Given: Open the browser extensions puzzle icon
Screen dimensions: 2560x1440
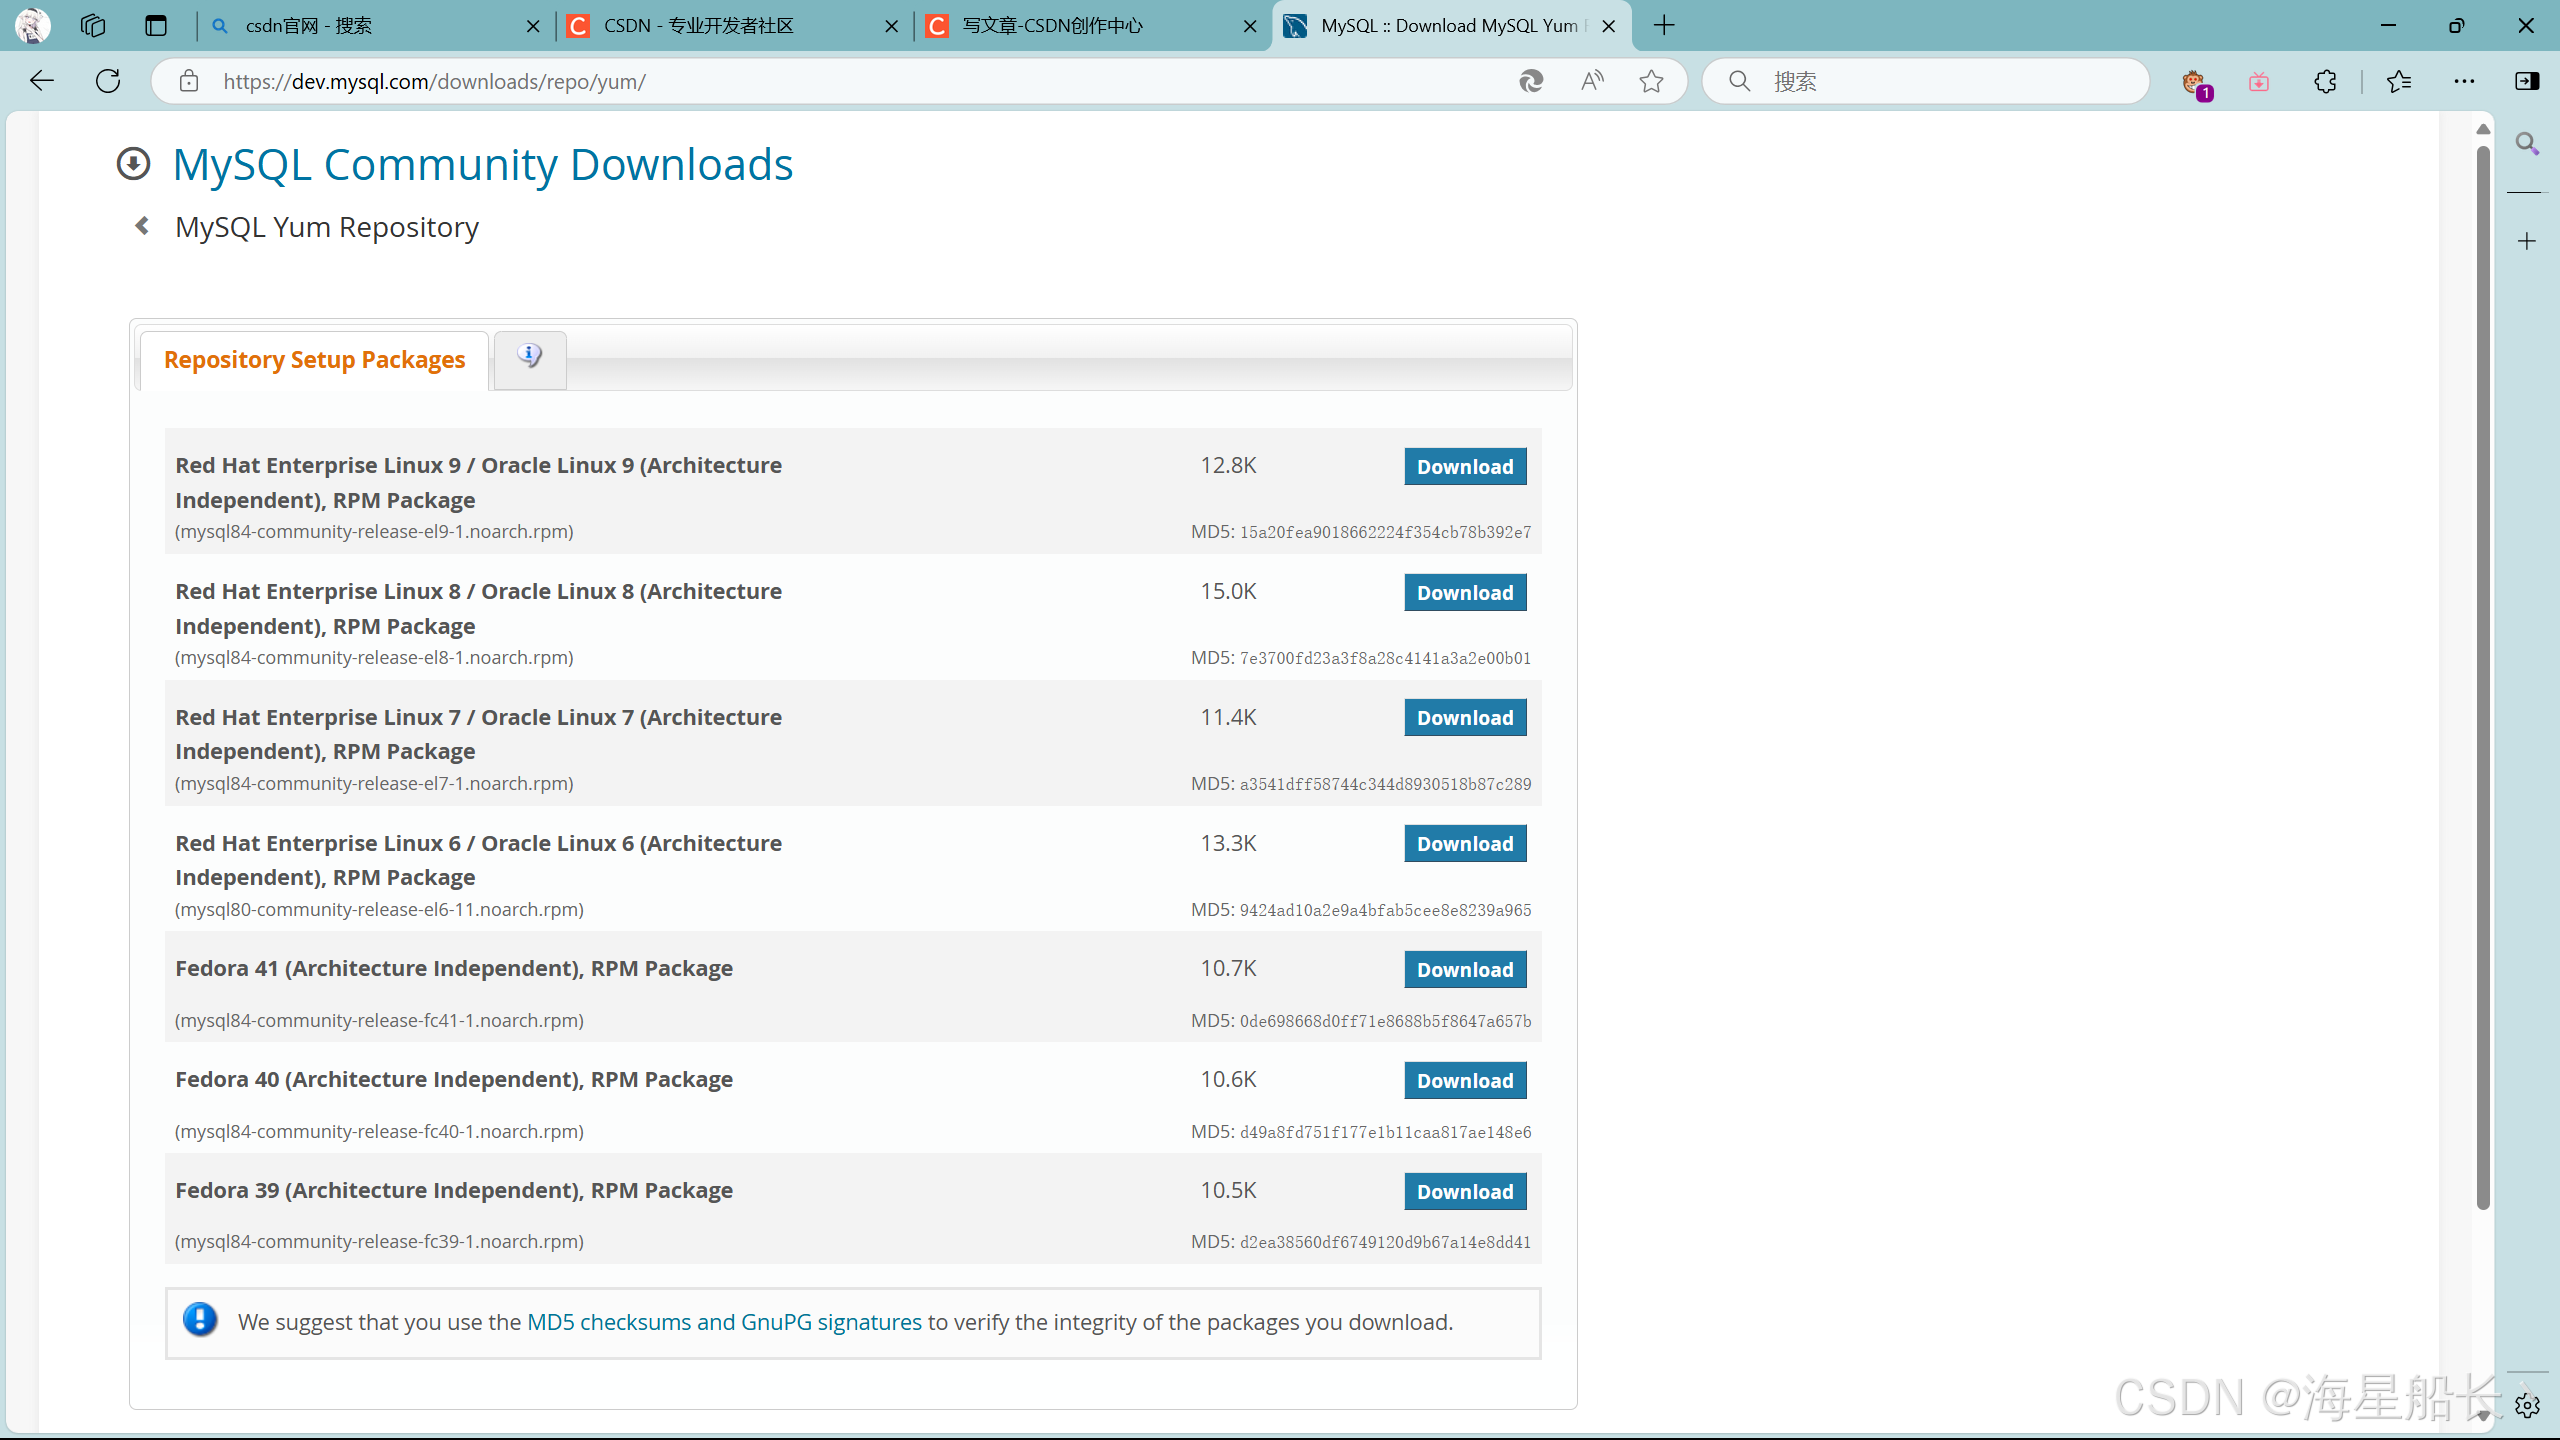Looking at the screenshot, I should pyautogui.click(x=2325, y=81).
